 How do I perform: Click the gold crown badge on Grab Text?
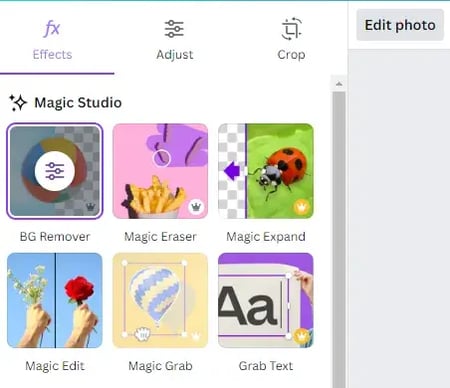[x=302, y=336]
